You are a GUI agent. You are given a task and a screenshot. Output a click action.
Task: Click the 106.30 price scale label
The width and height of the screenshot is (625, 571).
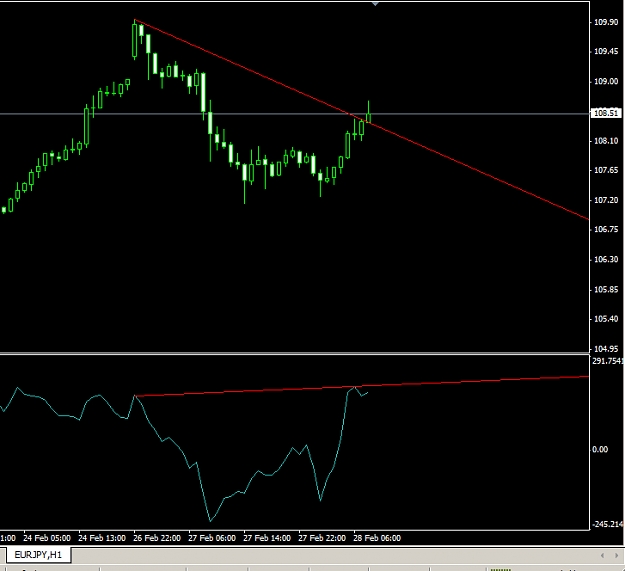pyautogui.click(x=606, y=260)
